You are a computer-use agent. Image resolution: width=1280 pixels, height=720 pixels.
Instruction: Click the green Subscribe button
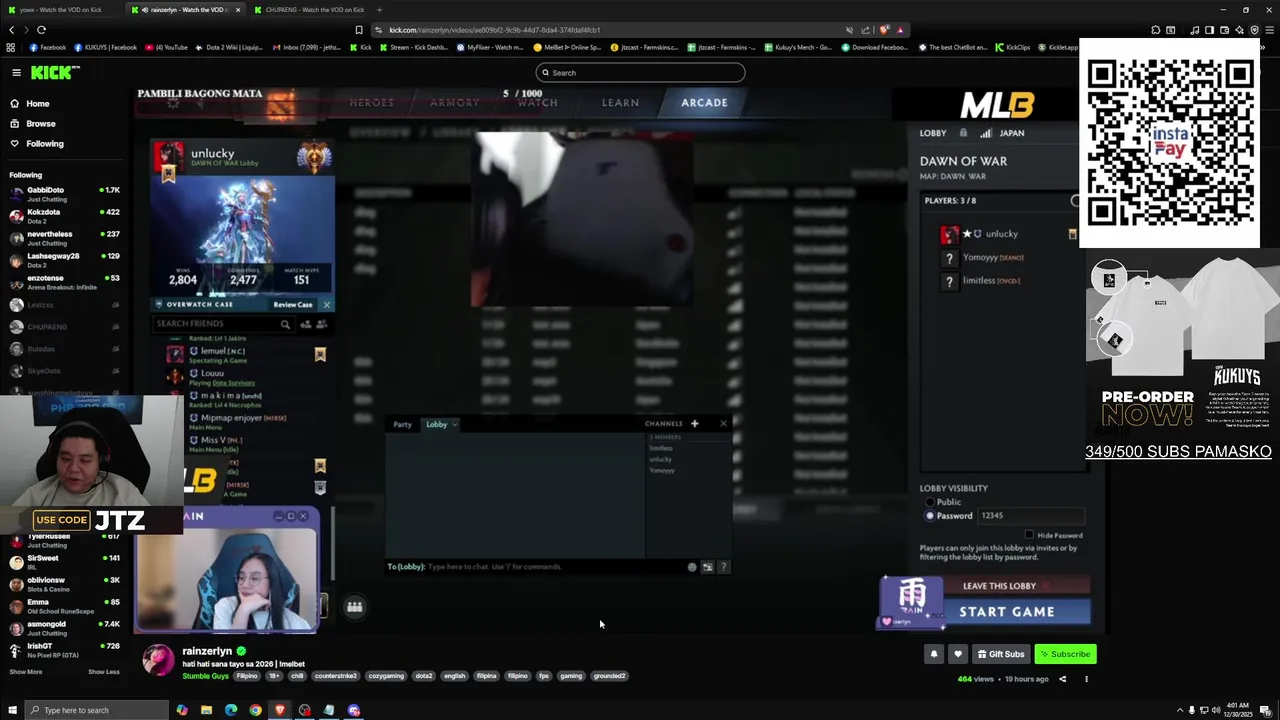click(1065, 654)
